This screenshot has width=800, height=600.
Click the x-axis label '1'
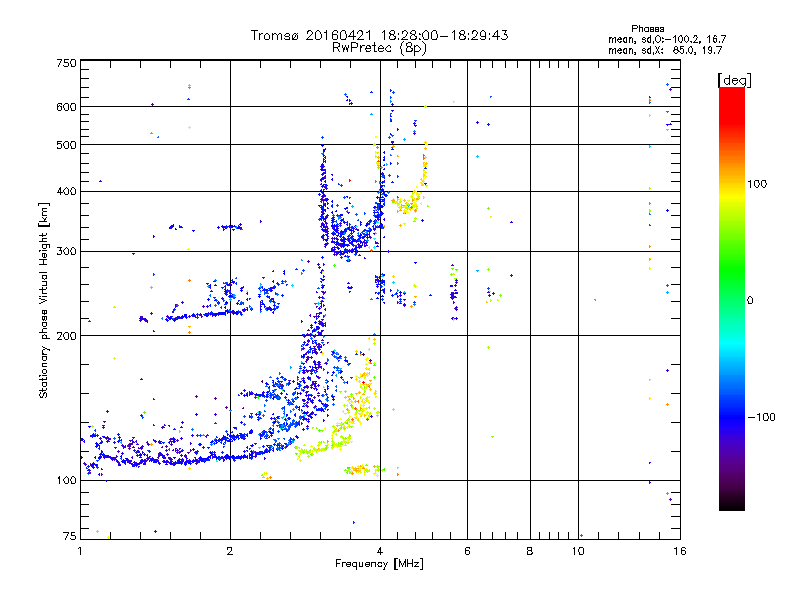pyautogui.click(x=80, y=551)
